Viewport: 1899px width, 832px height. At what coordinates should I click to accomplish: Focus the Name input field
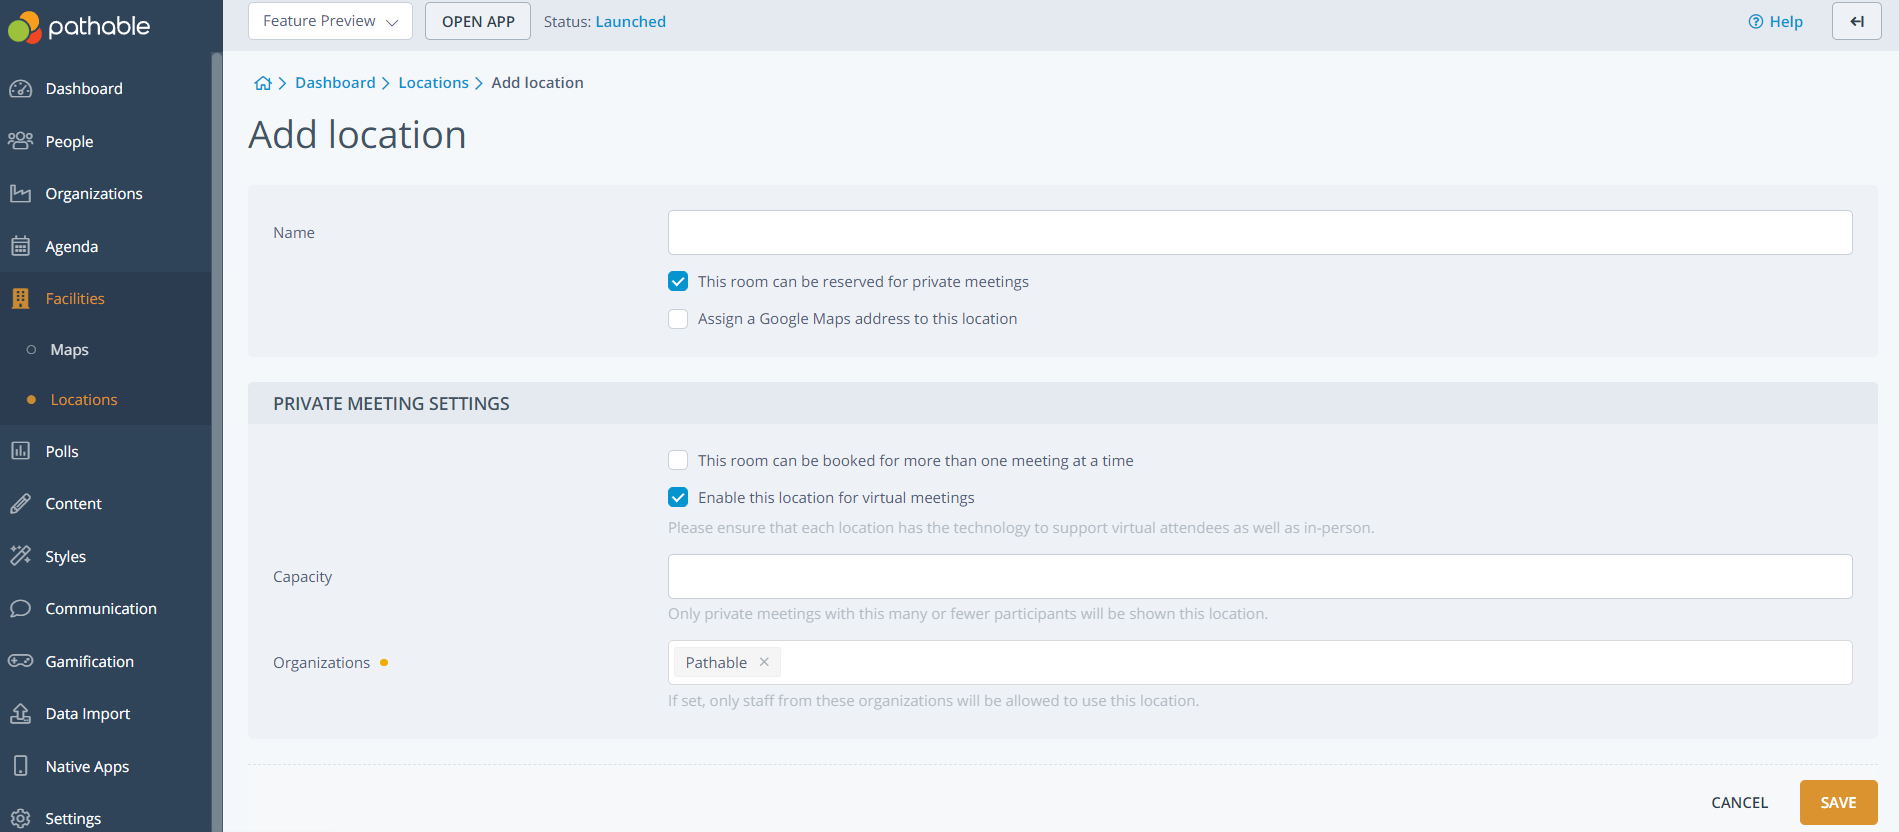pyautogui.click(x=1260, y=232)
